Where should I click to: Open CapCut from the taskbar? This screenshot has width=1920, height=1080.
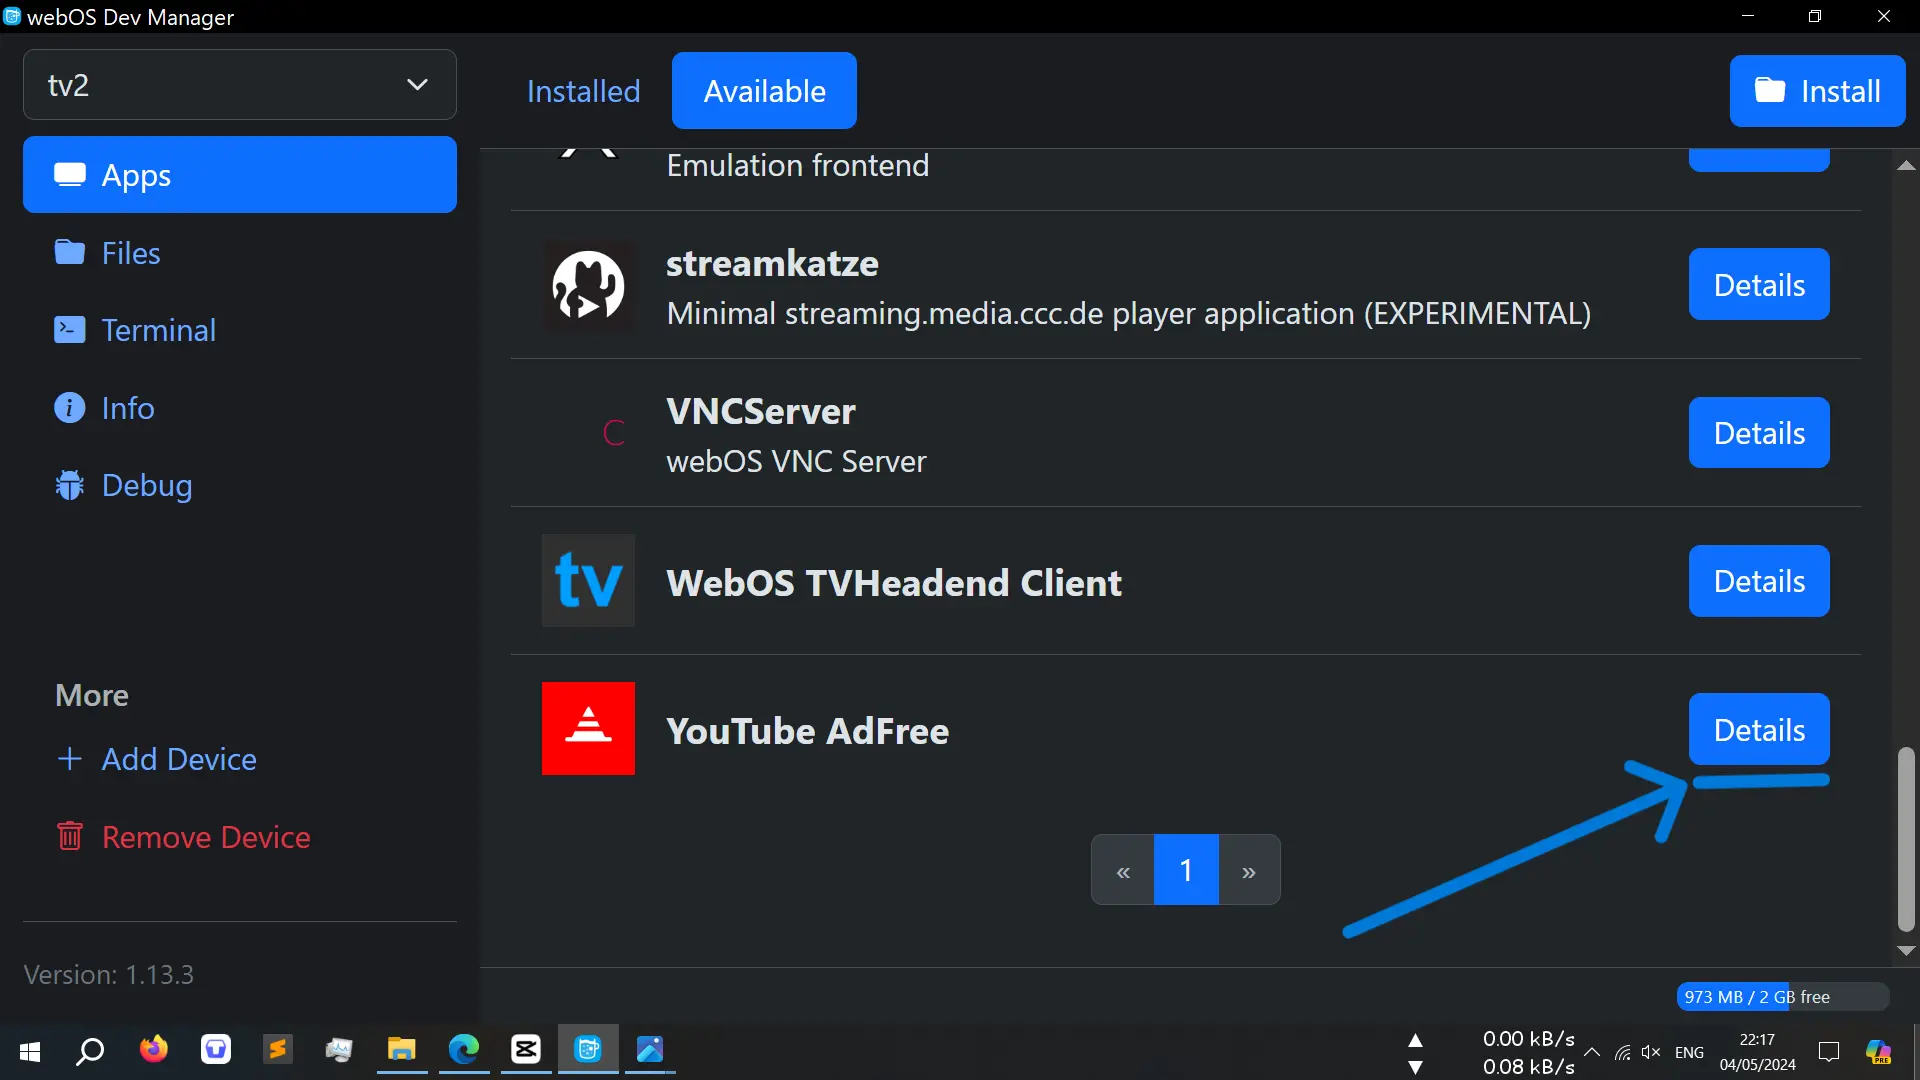(x=526, y=1050)
